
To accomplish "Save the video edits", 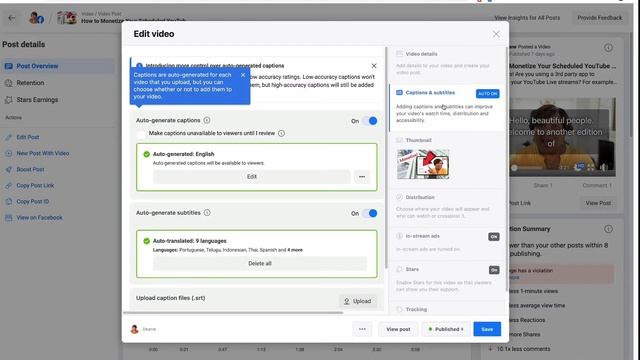I will pos(487,329).
